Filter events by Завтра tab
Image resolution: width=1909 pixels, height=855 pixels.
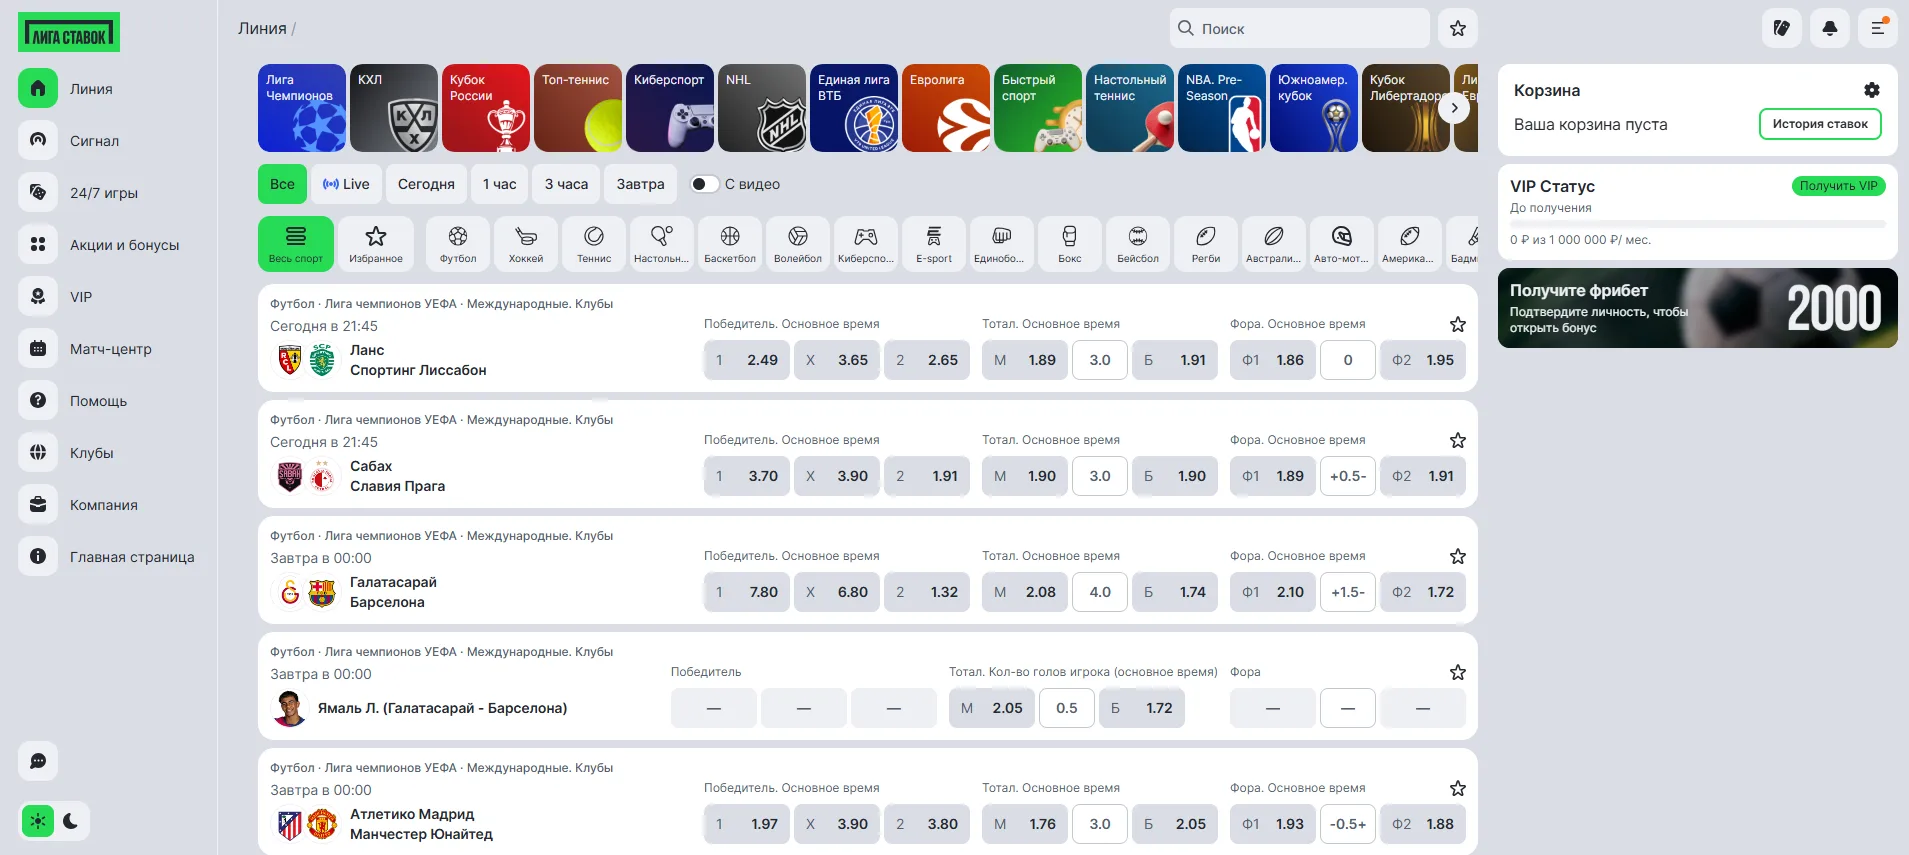[640, 184]
